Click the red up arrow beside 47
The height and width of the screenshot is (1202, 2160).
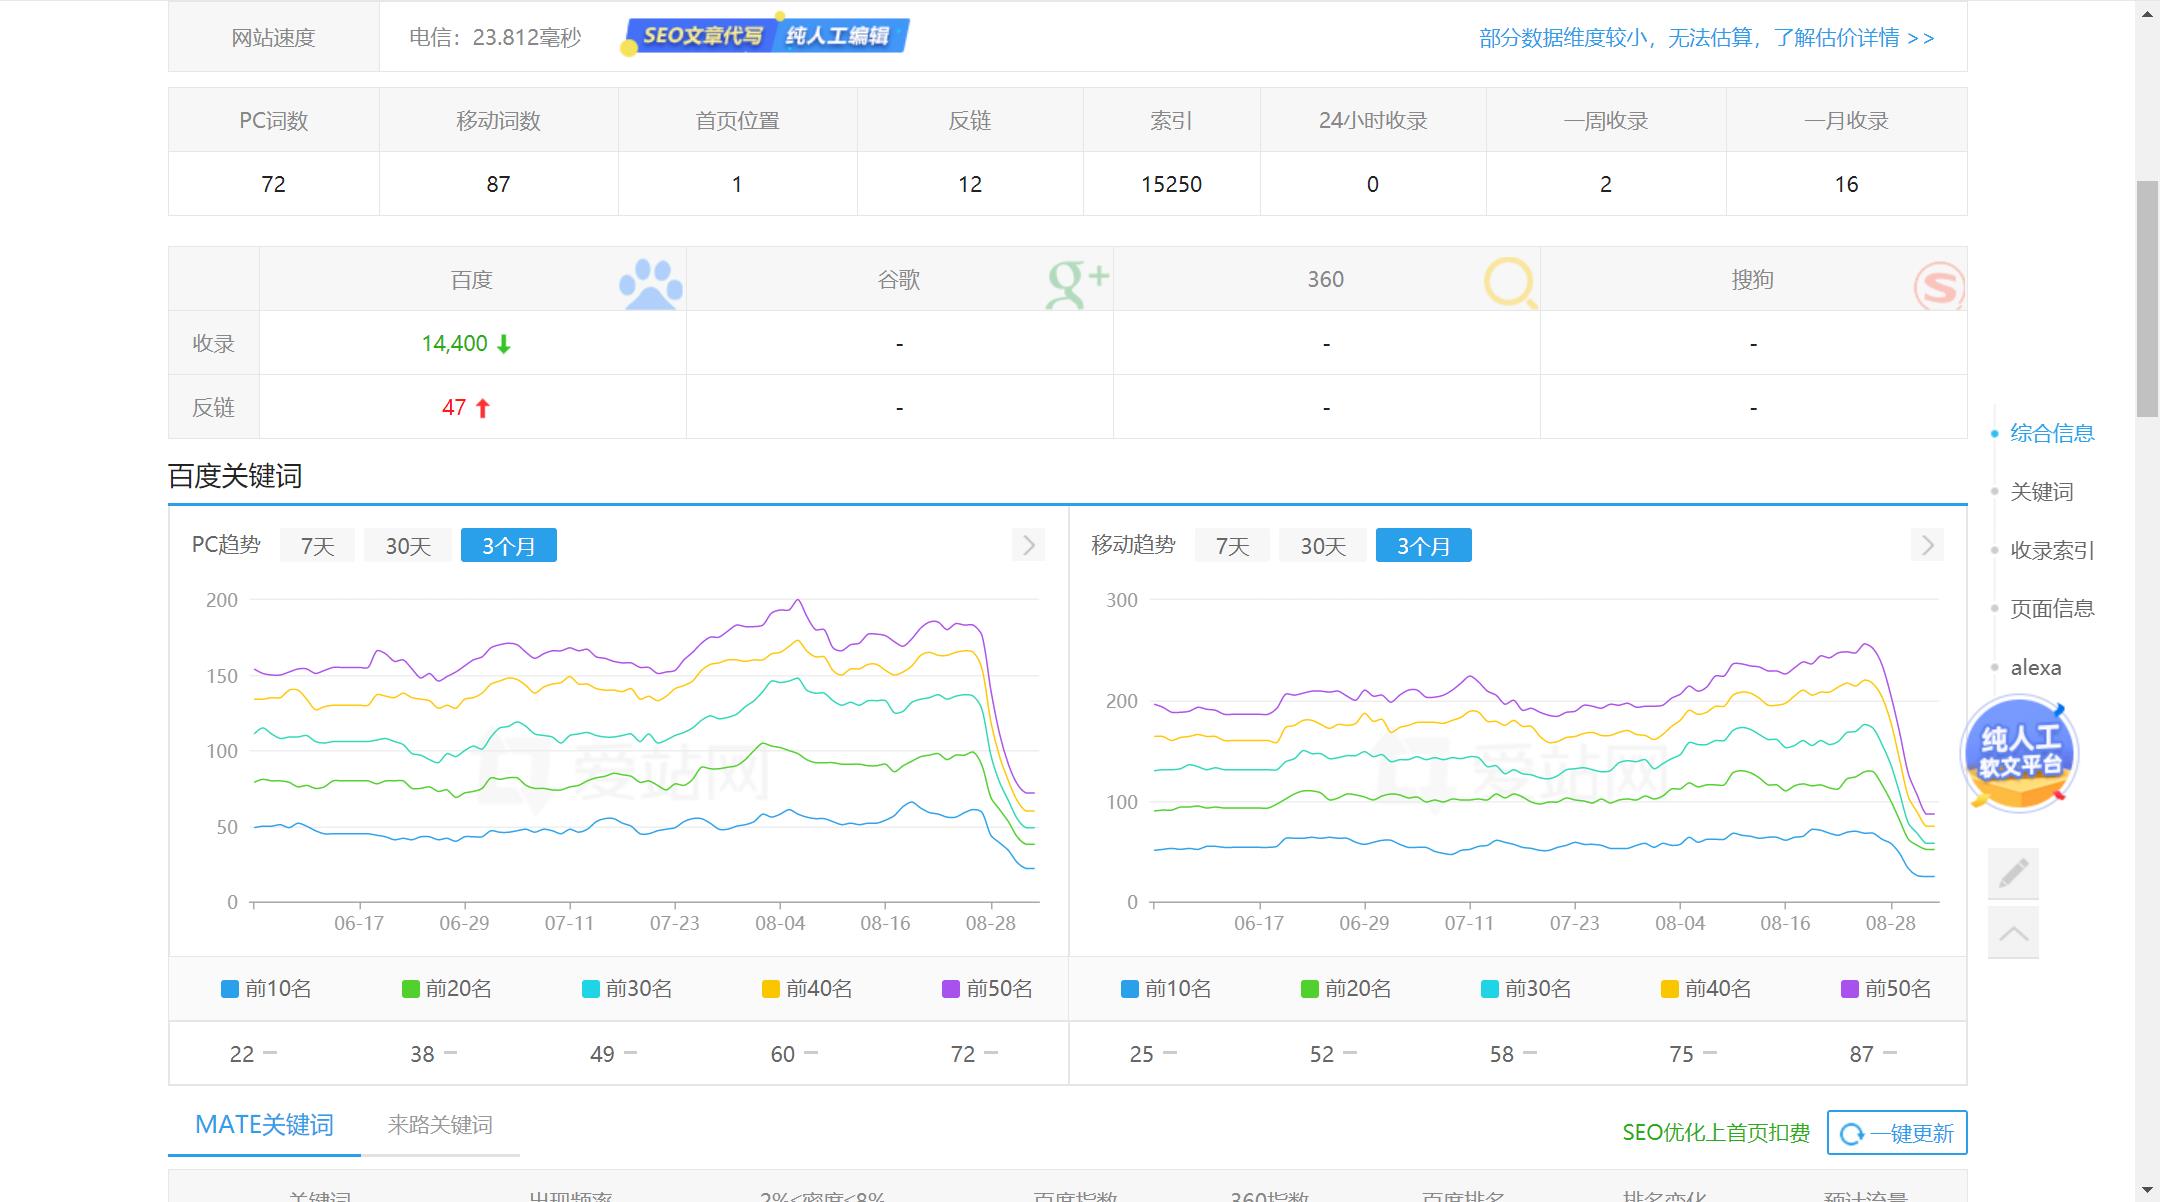tap(483, 408)
